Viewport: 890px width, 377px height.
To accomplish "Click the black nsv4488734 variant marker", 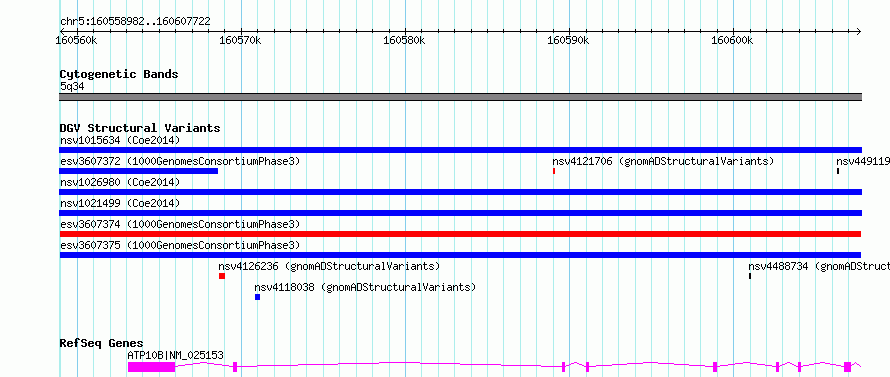I will tap(750, 276).
